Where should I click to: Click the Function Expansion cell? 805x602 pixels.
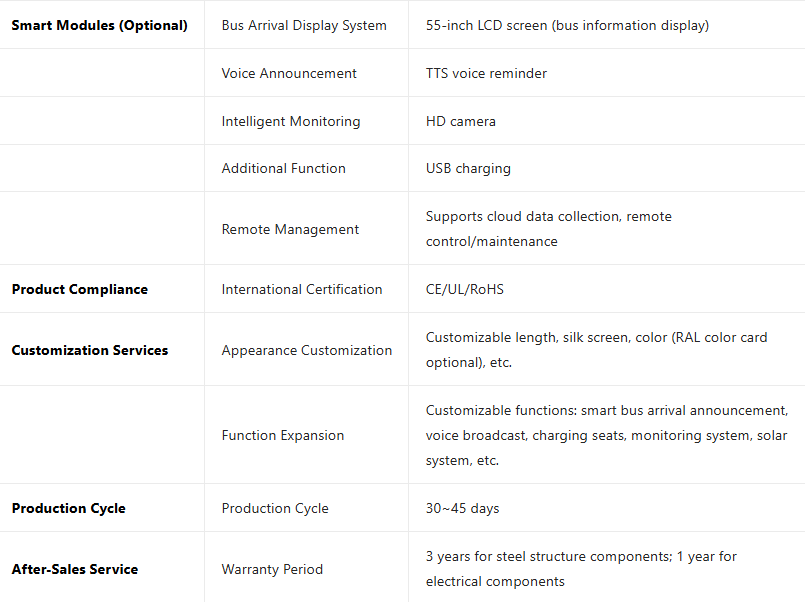click(x=283, y=435)
